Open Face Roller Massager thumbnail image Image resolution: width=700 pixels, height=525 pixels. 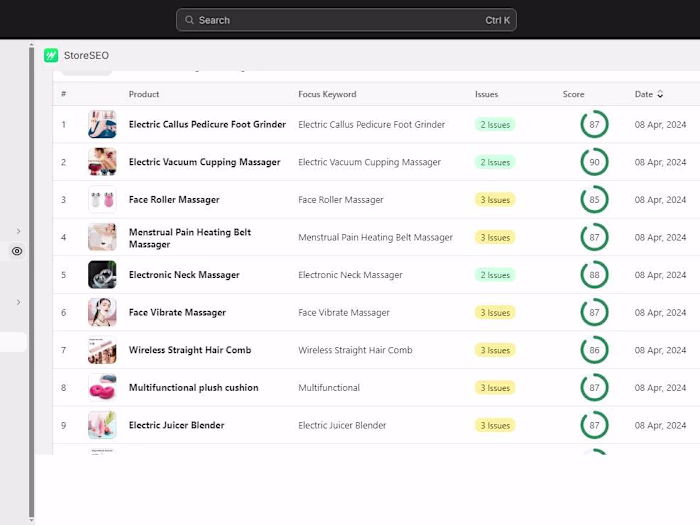pos(102,200)
